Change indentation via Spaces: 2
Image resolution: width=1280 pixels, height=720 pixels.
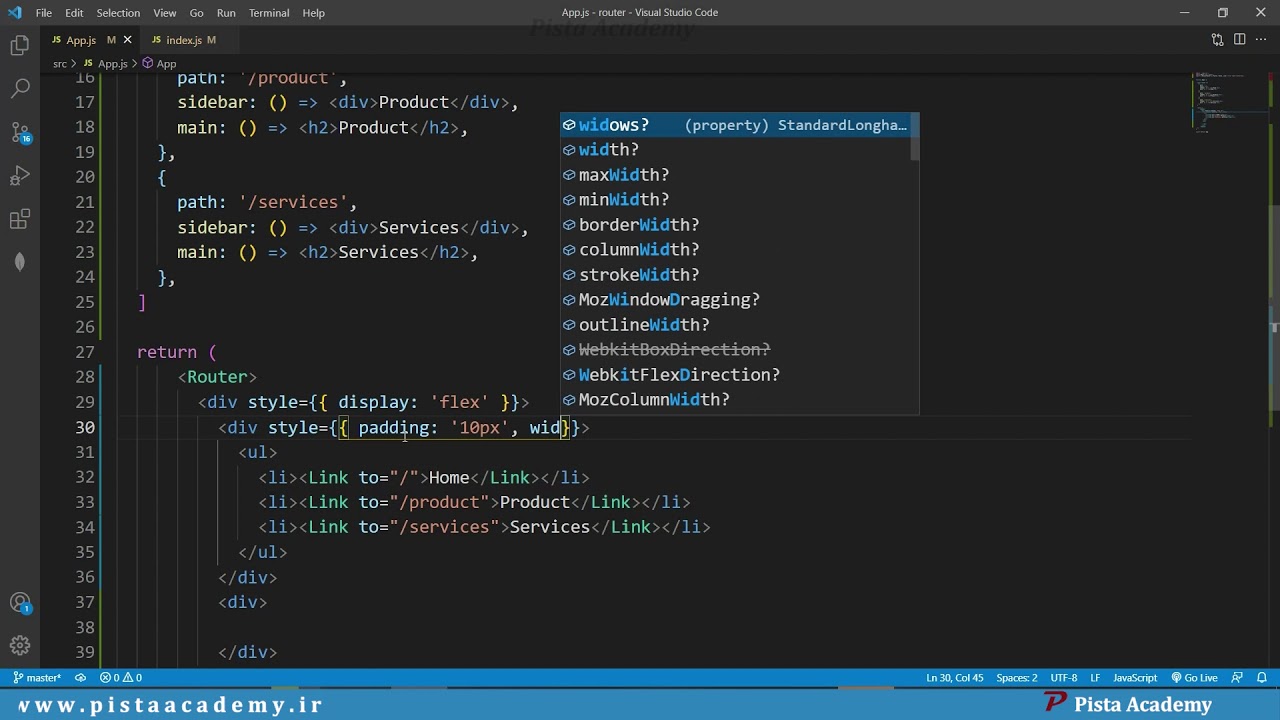coord(1016,678)
